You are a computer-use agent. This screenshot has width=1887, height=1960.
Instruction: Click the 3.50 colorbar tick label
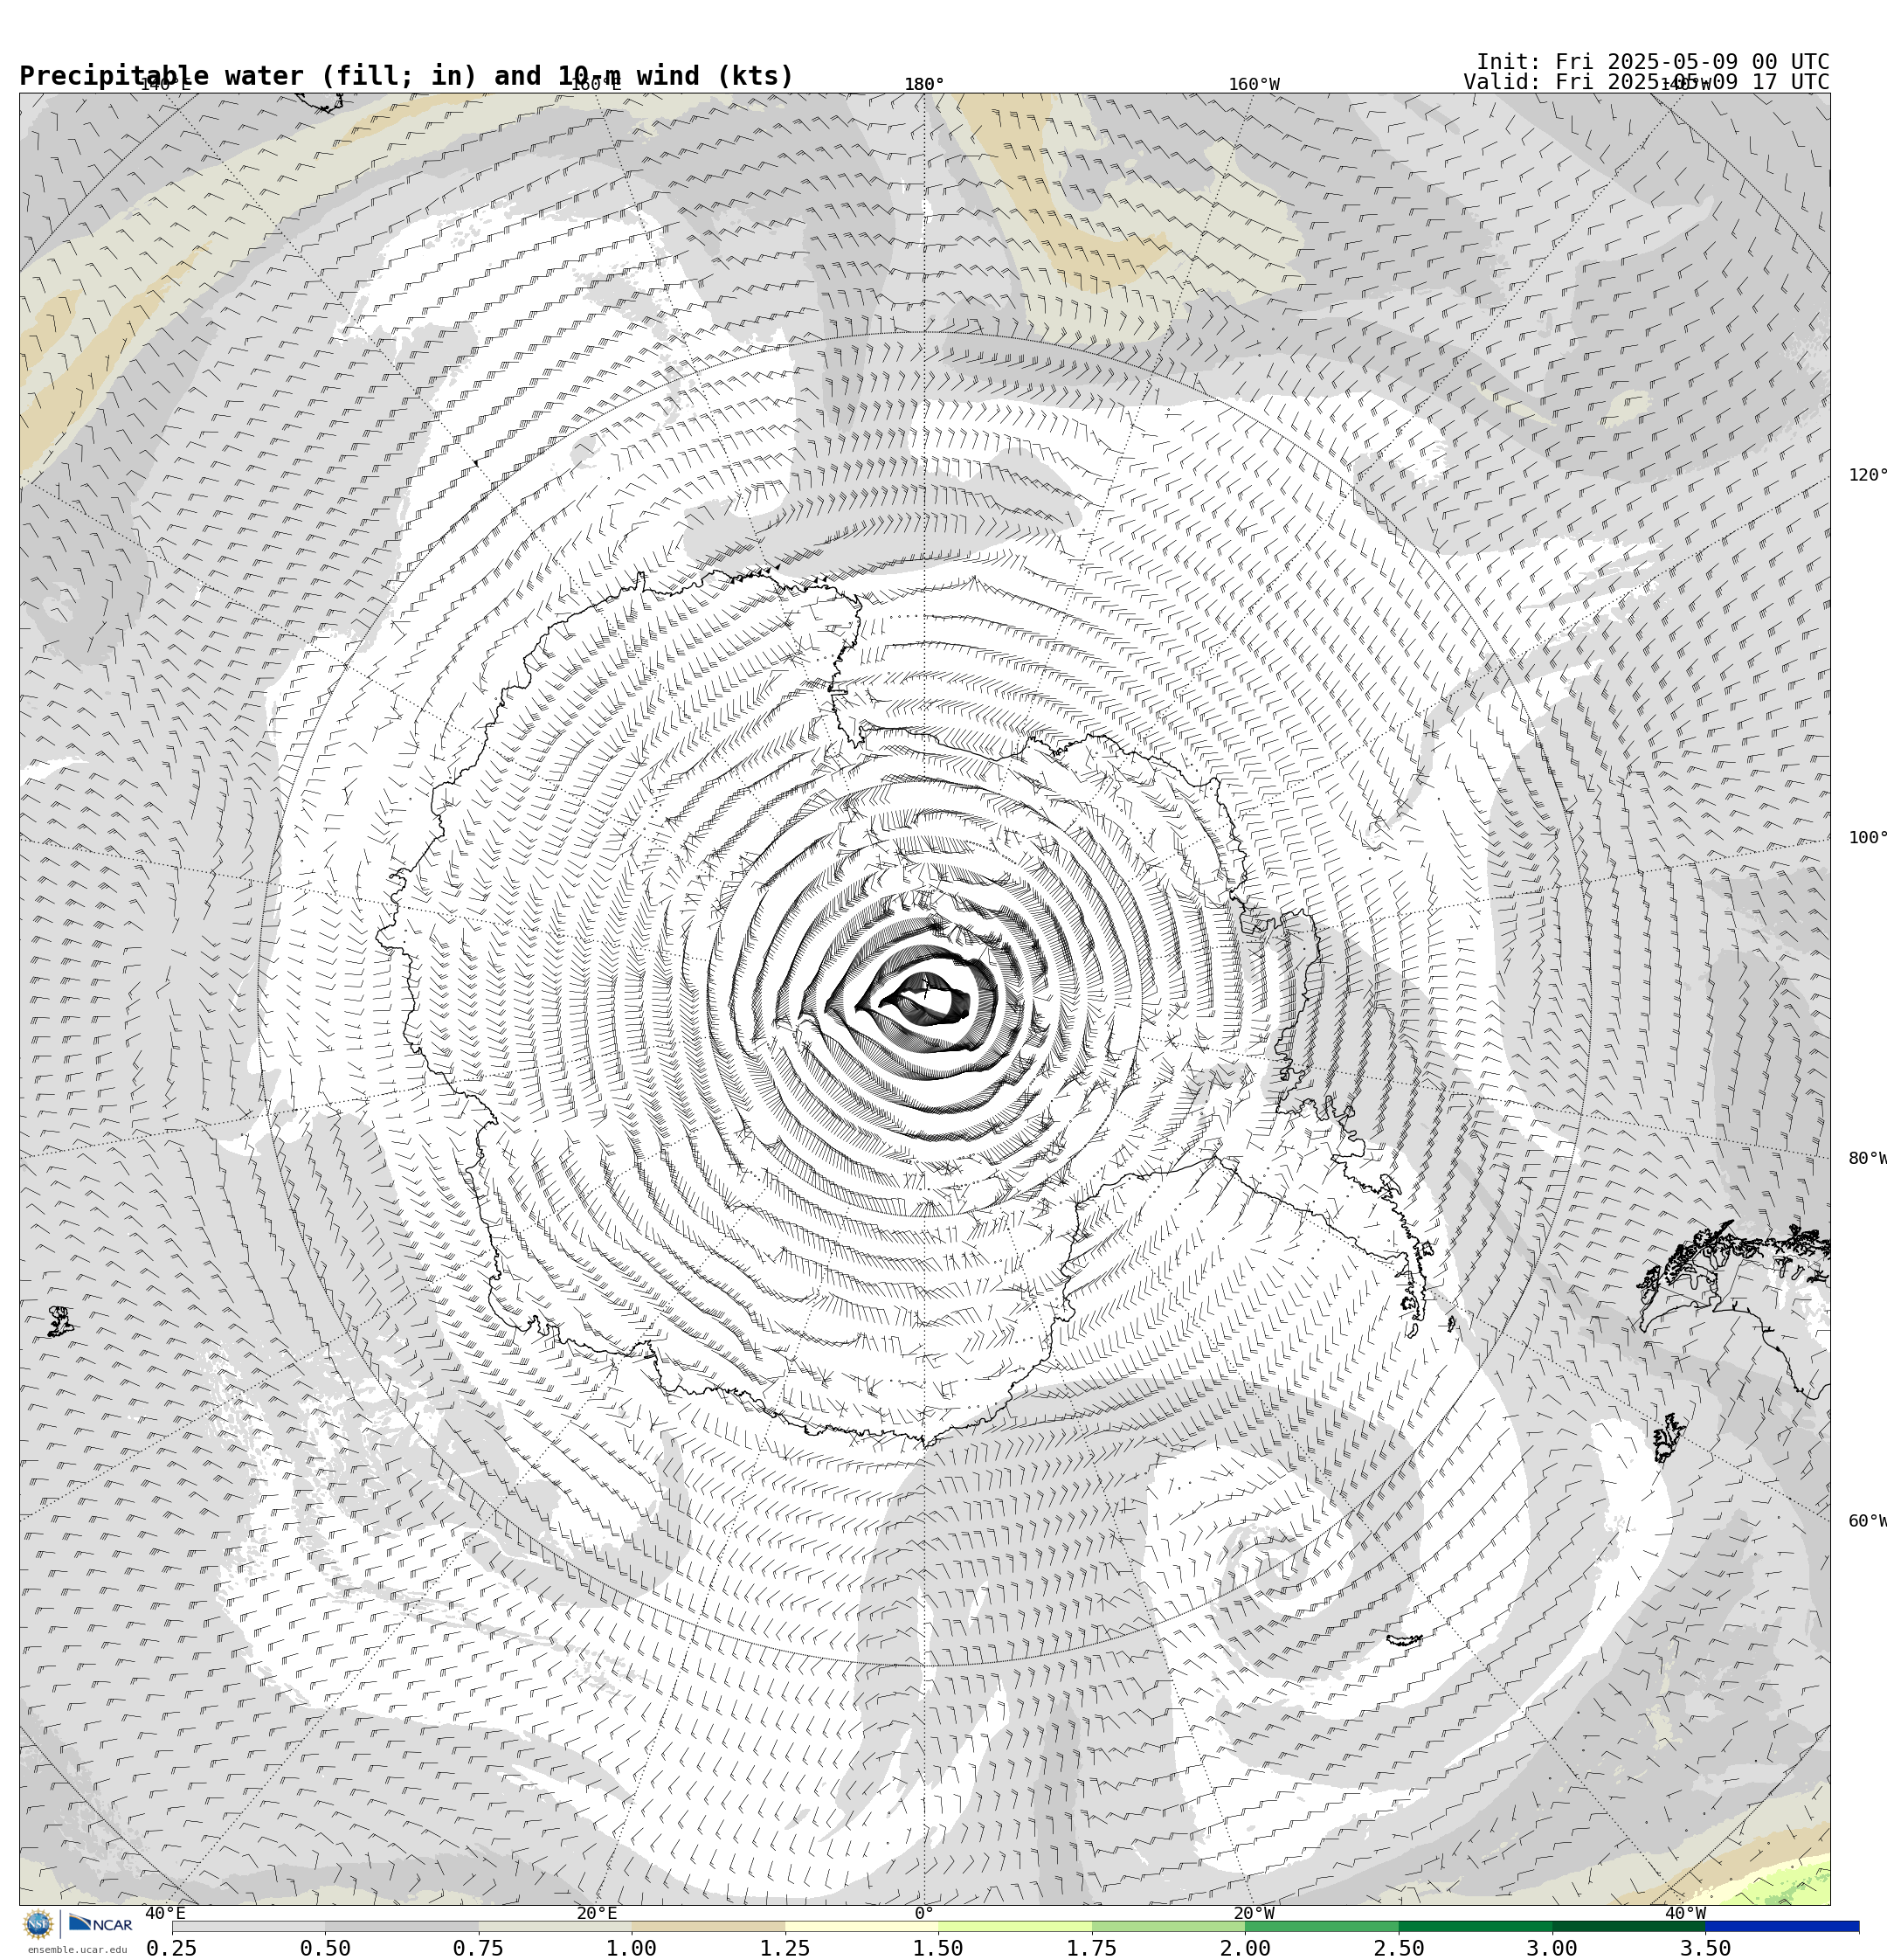[x=1706, y=1948]
